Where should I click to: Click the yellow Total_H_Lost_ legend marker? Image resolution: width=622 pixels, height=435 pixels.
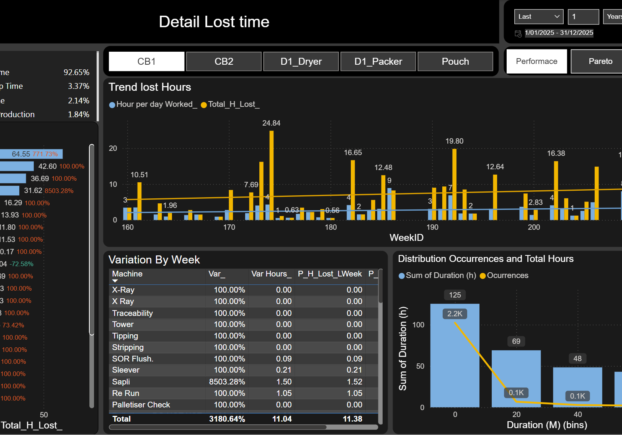coord(203,105)
